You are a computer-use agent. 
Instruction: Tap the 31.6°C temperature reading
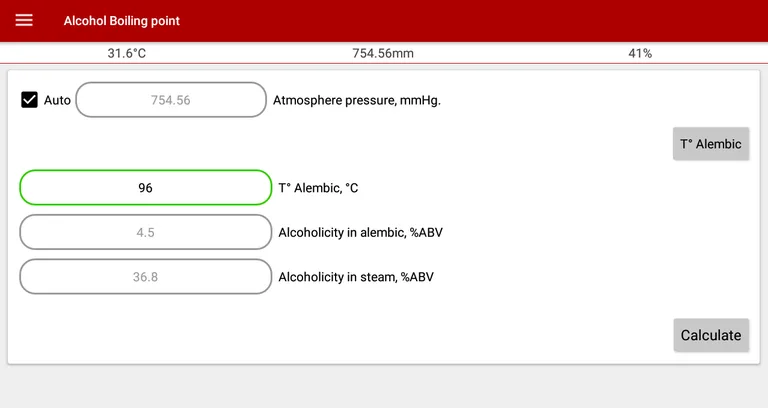[127, 53]
